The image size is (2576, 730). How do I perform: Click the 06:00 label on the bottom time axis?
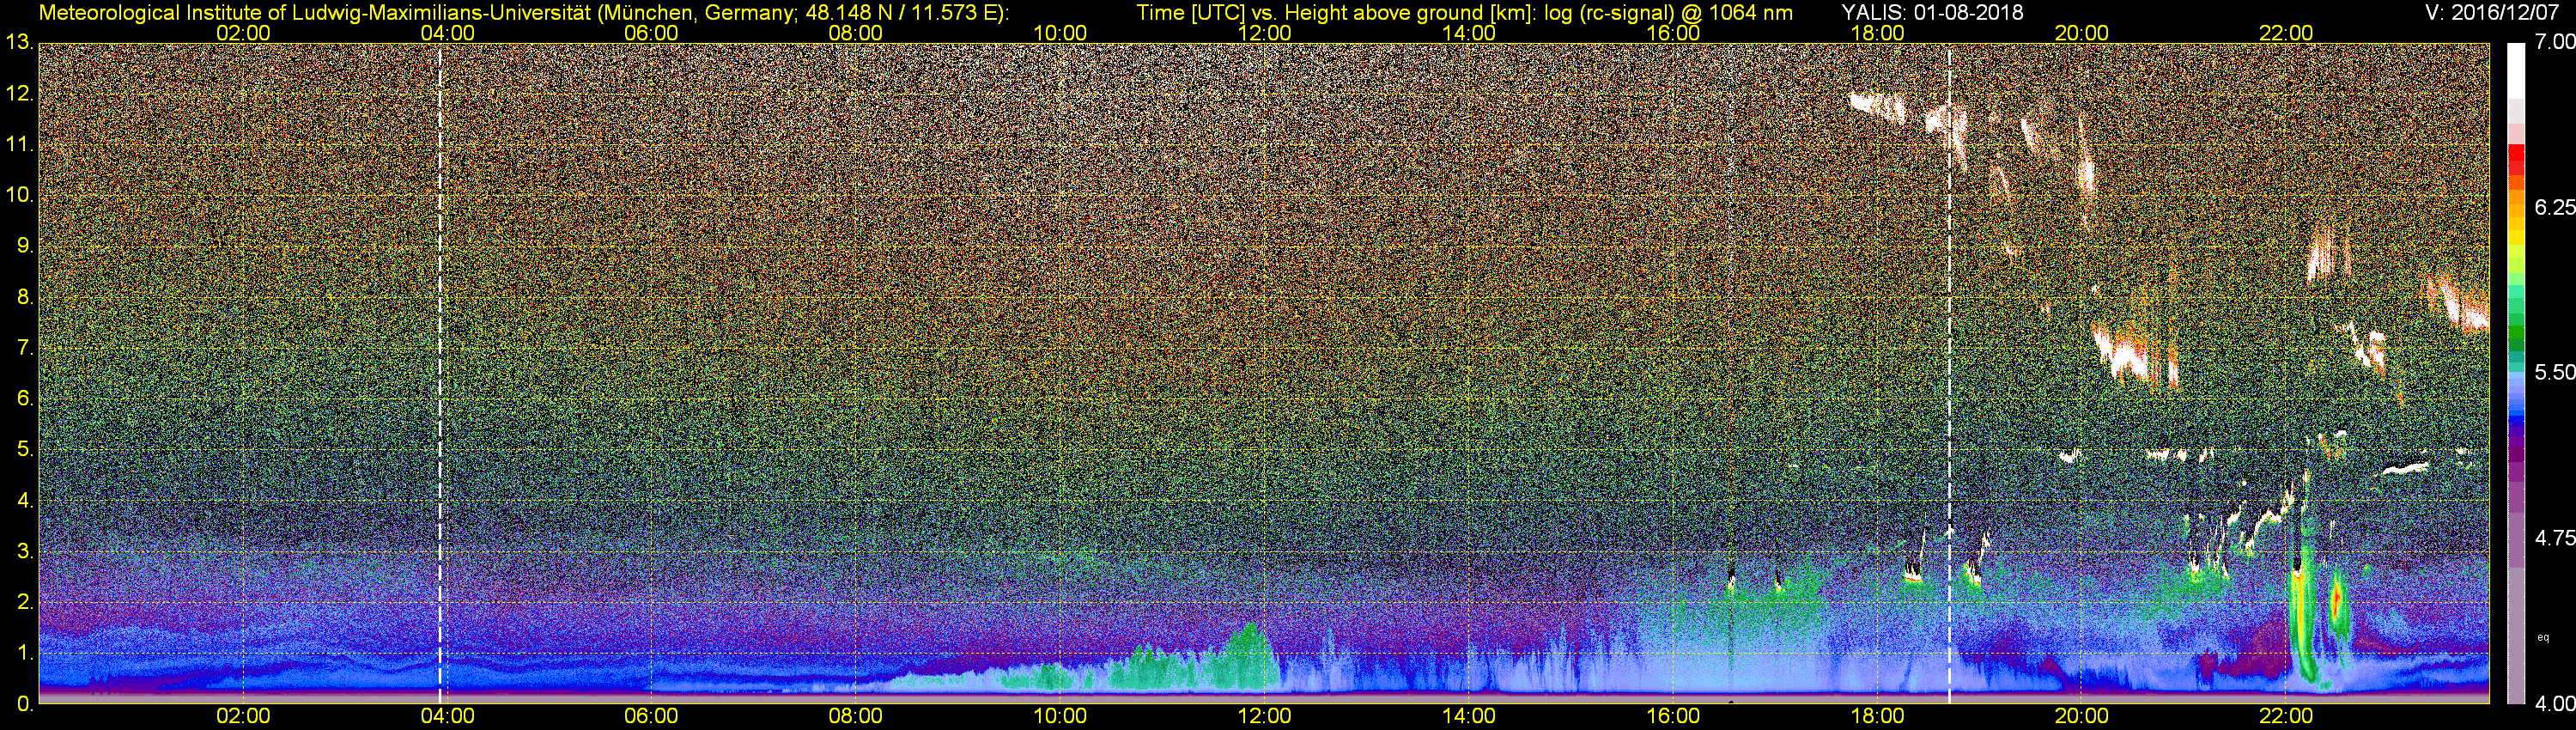651,716
